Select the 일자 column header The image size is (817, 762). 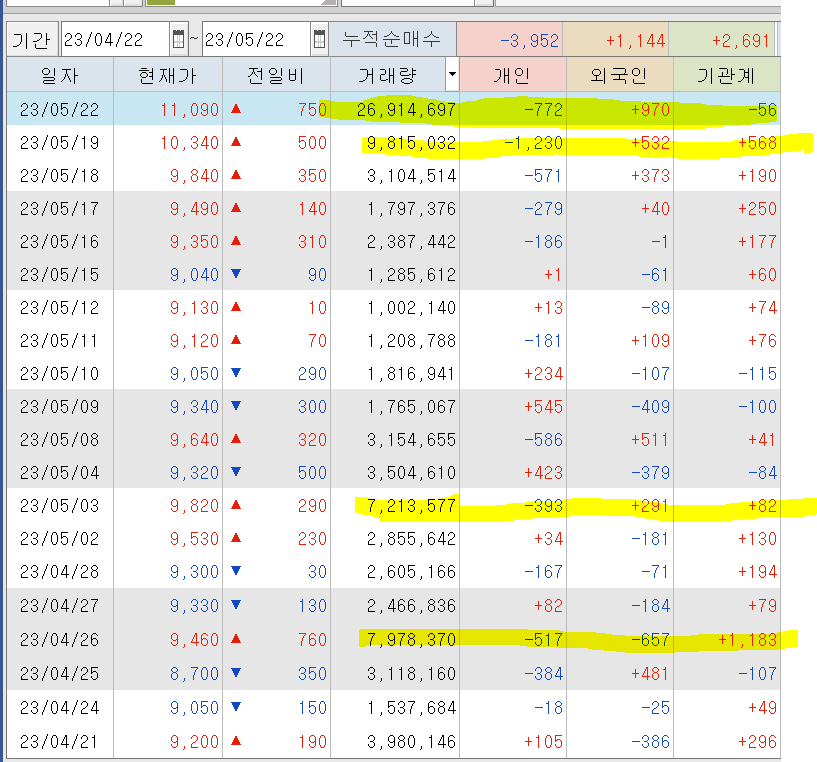[60, 75]
